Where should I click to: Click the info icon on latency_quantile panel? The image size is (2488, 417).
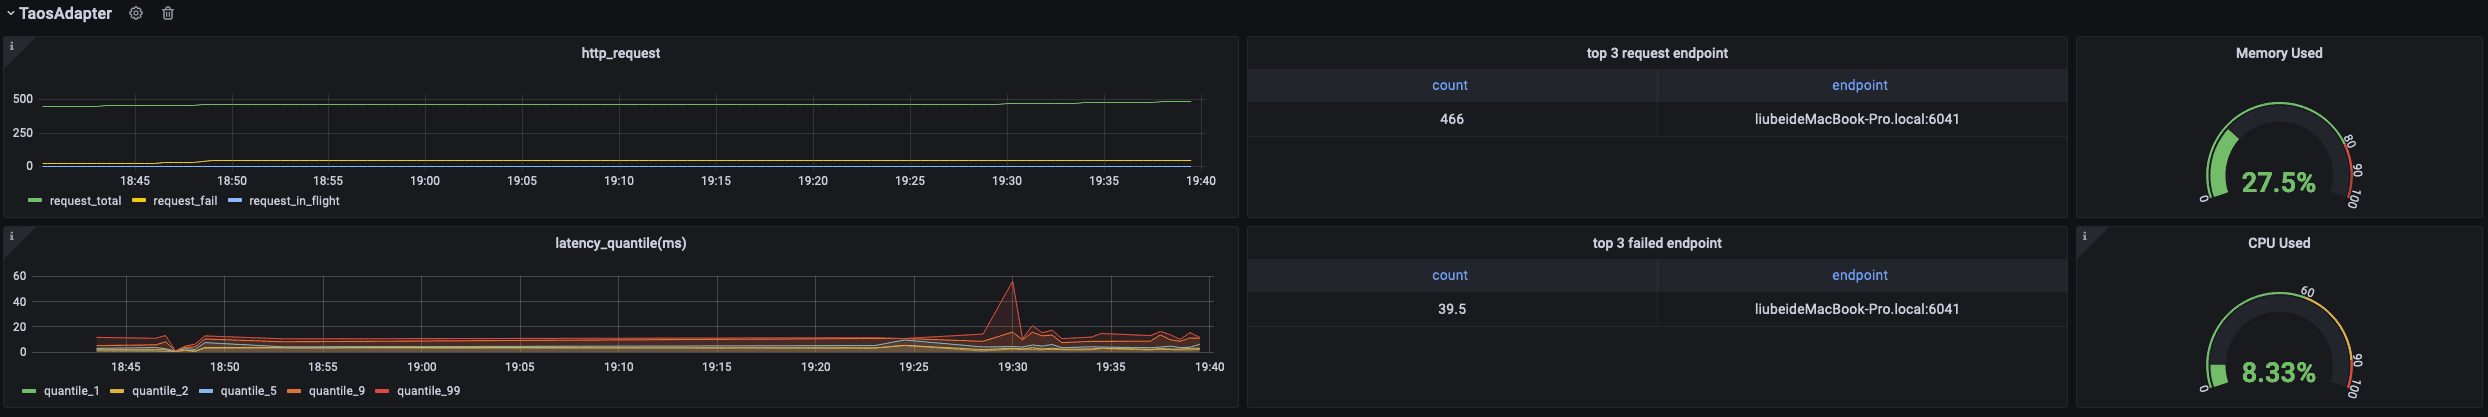click(12, 236)
